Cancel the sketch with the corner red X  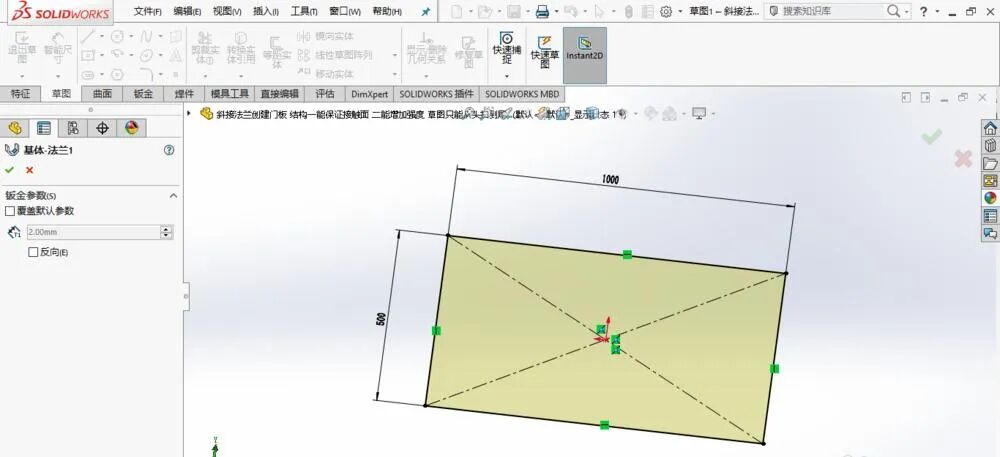963,159
